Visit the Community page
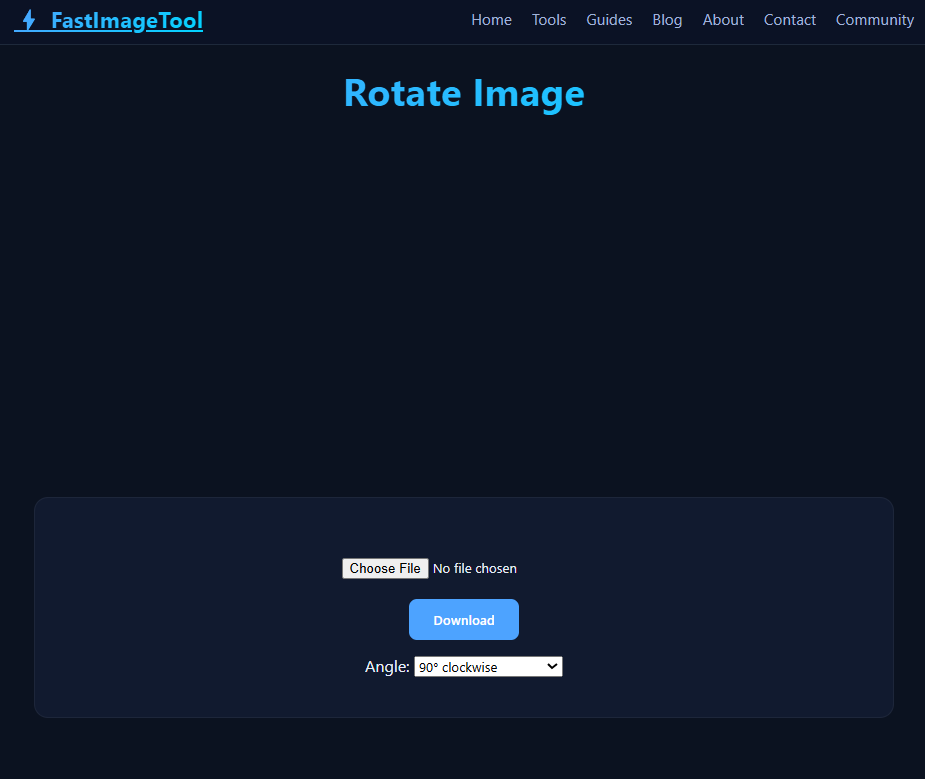The height and width of the screenshot is (779, 925). 874,20
